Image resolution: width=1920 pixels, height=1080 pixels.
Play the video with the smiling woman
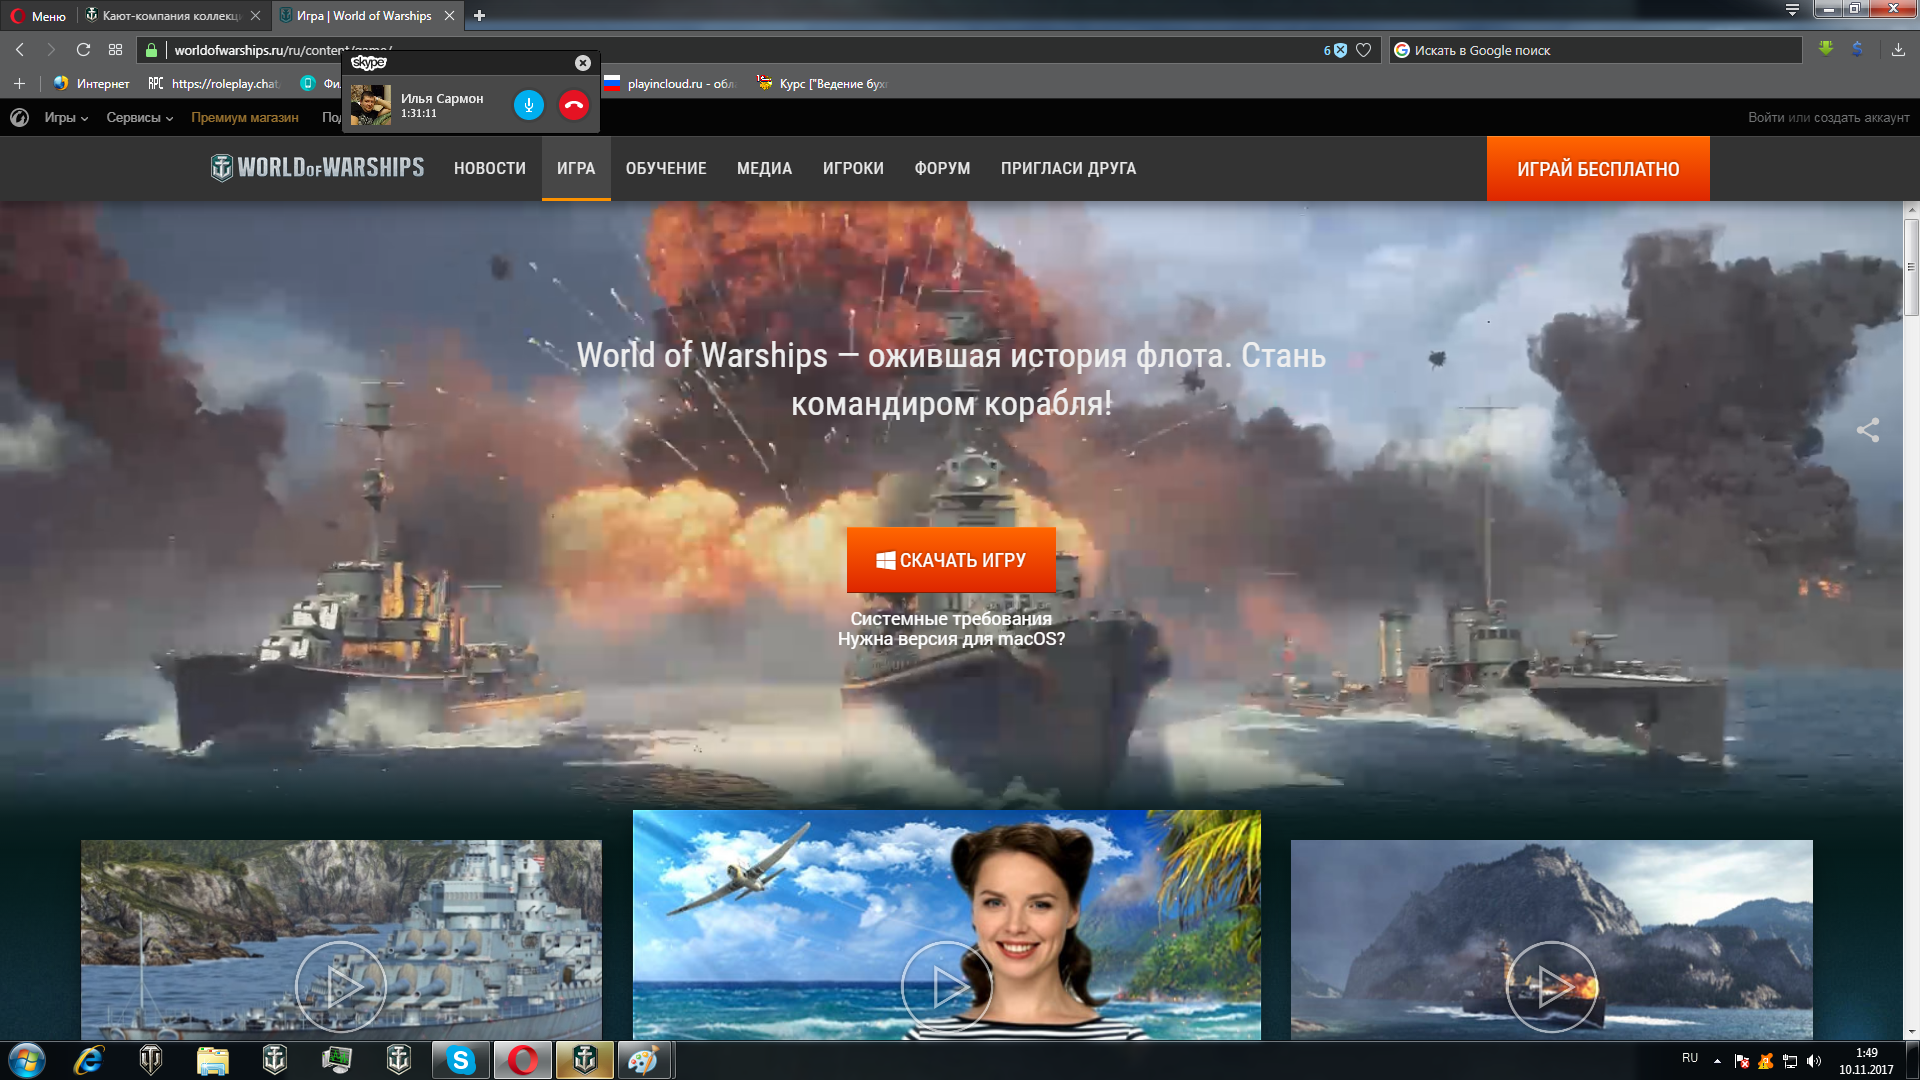(946, 986)
